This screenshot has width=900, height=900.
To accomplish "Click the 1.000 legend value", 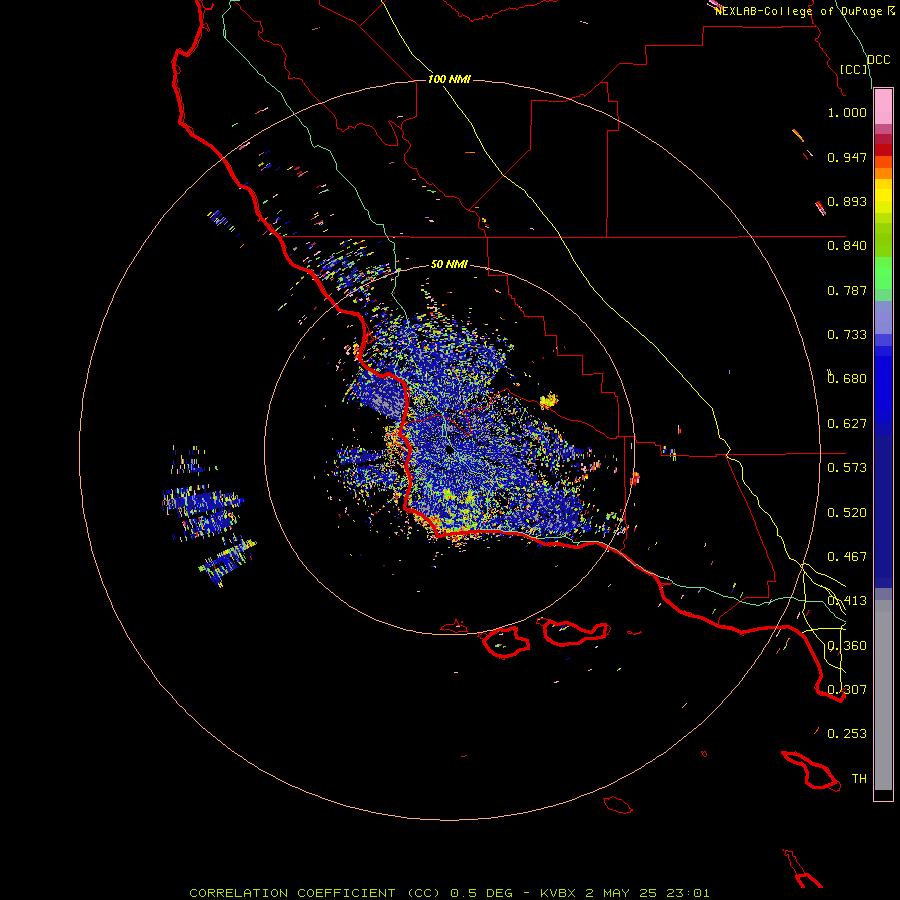I will 847,112.
